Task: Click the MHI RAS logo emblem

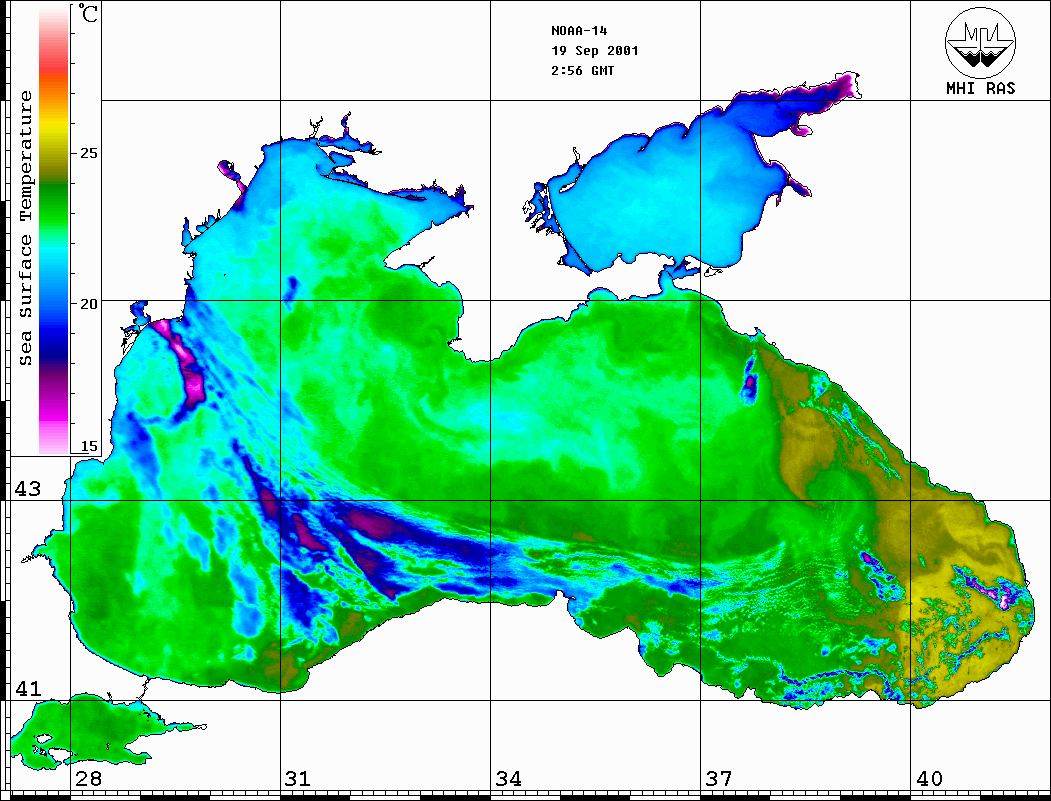Action: (980, 42)
